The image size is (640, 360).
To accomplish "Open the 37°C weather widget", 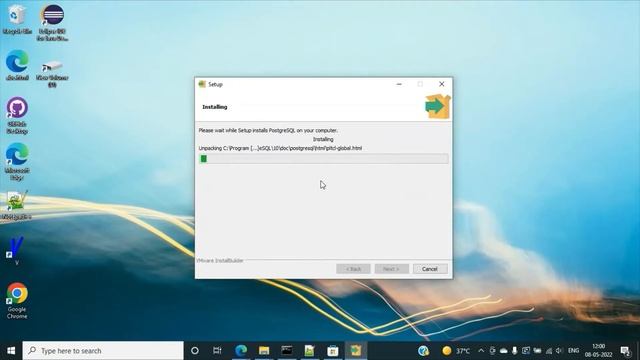I will click(456, 351).
